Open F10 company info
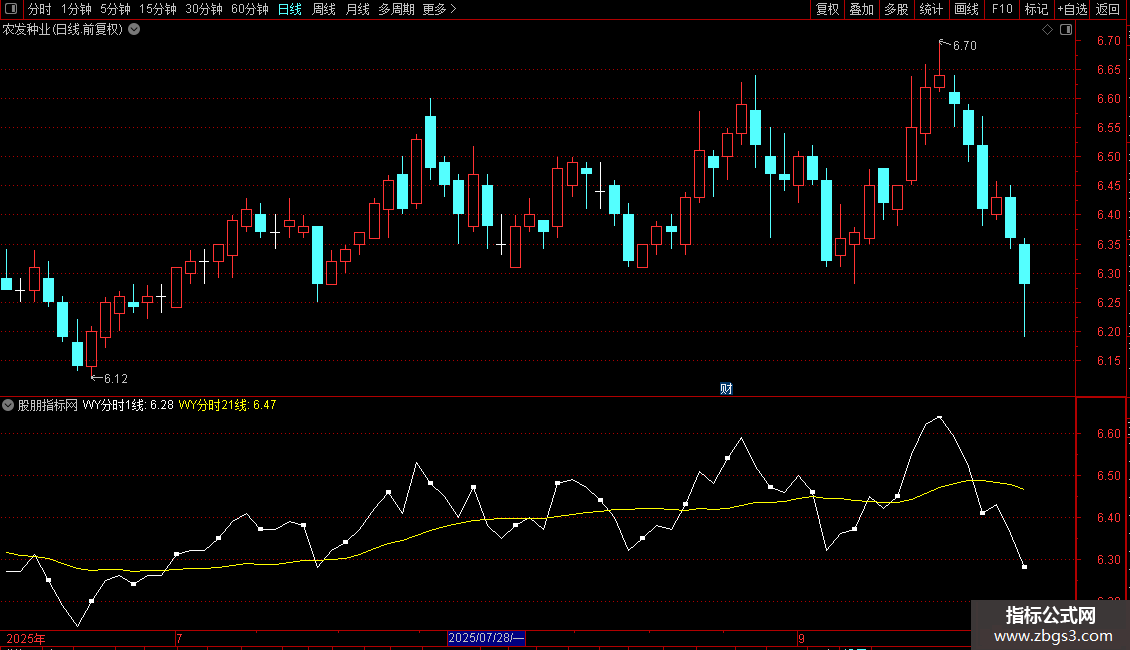The height and width of the screenshot is (650, 1130). (1002, 9)
